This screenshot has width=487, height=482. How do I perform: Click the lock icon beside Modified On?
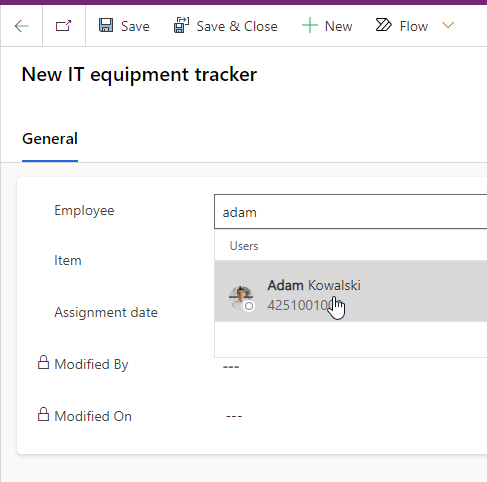(x=43, y=415)
